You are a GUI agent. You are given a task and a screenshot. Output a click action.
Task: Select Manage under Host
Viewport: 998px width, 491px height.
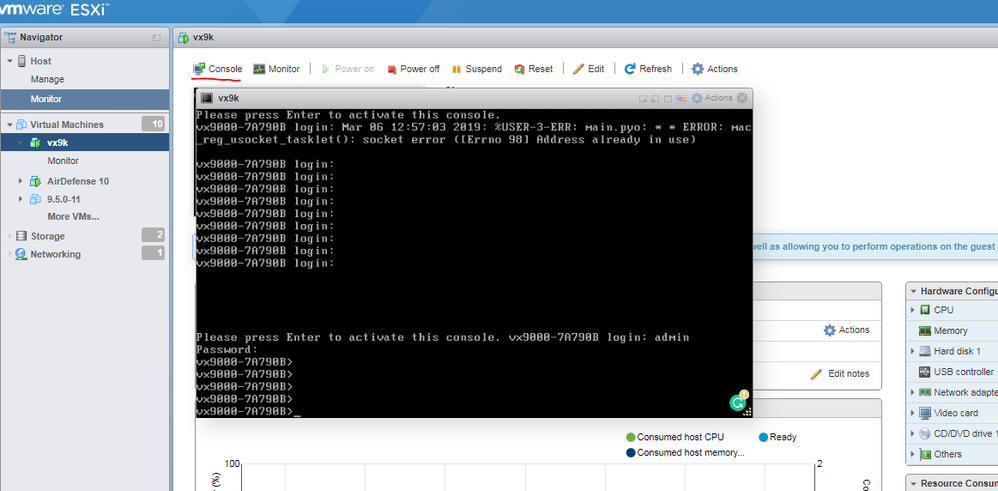coord(47,80)
